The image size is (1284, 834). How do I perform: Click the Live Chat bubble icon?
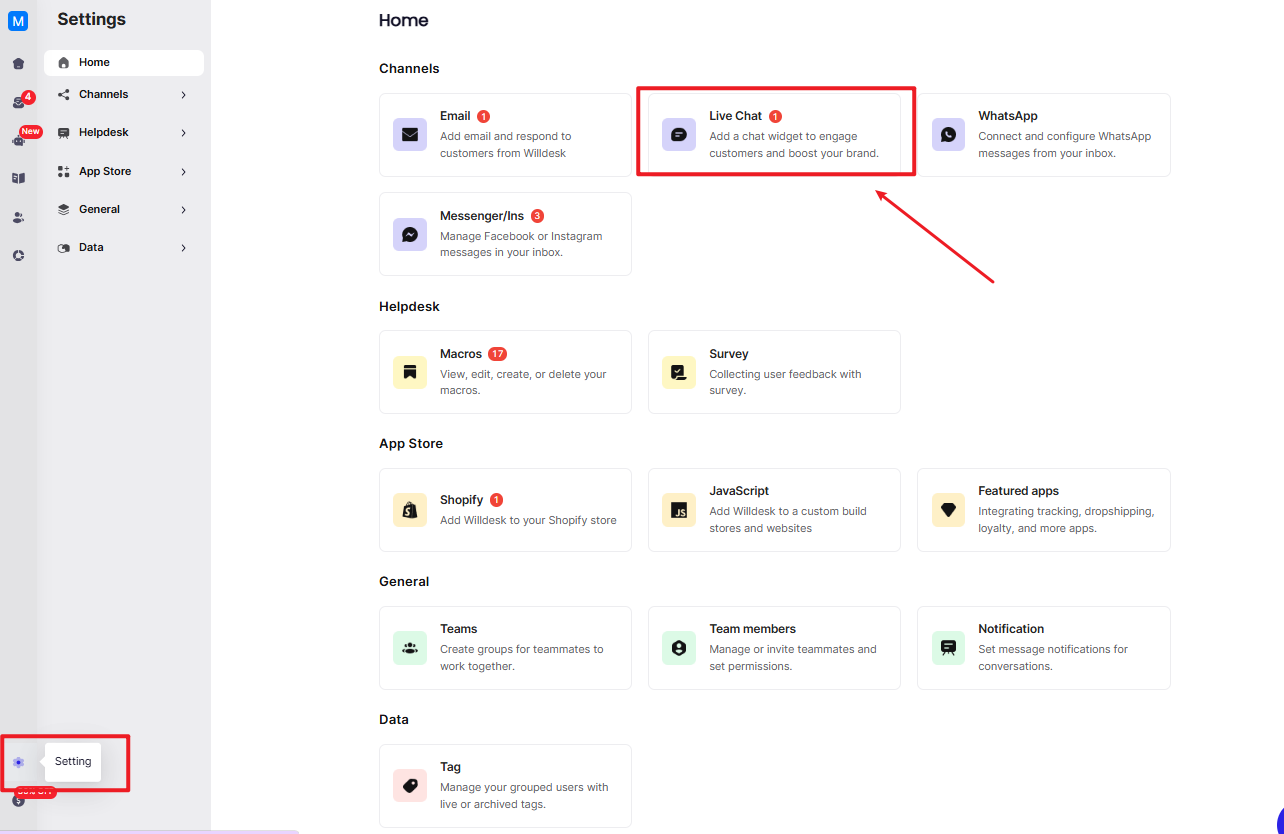click(679, 134)
